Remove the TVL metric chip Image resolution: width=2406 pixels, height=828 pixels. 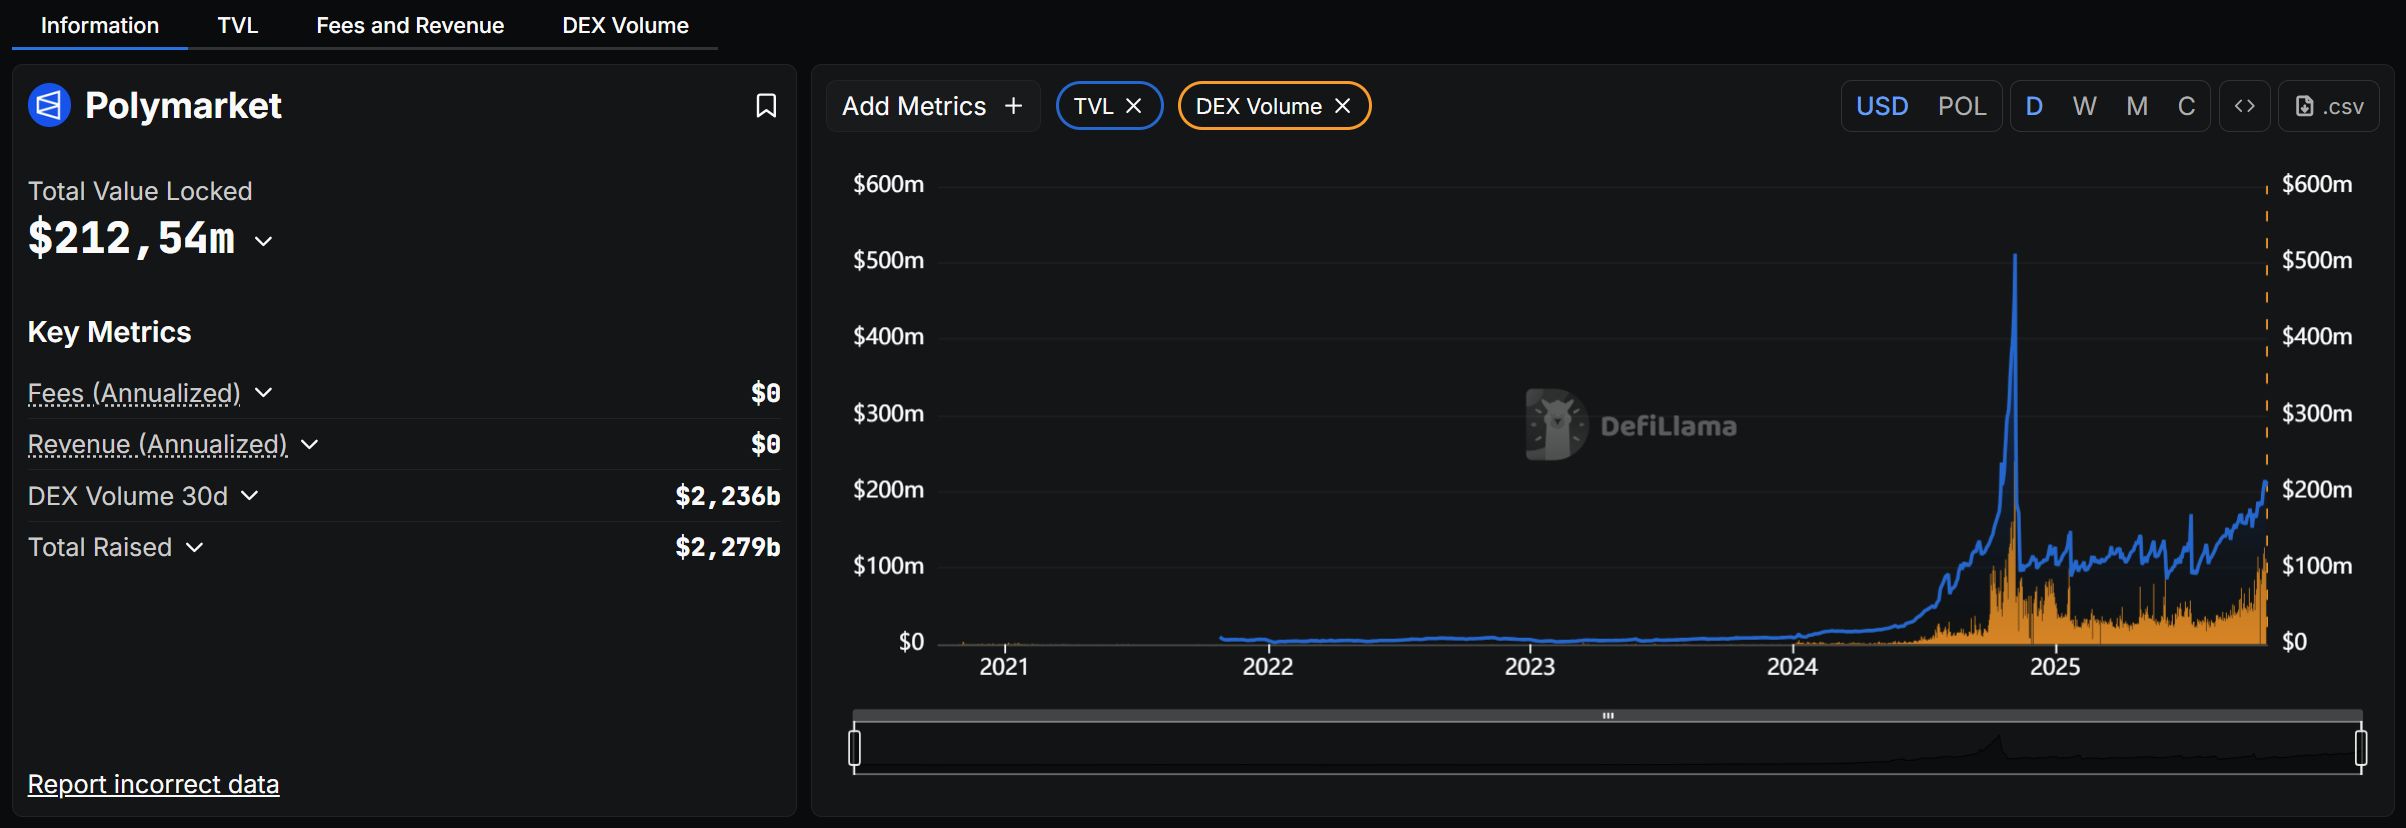click(1134, 106)
